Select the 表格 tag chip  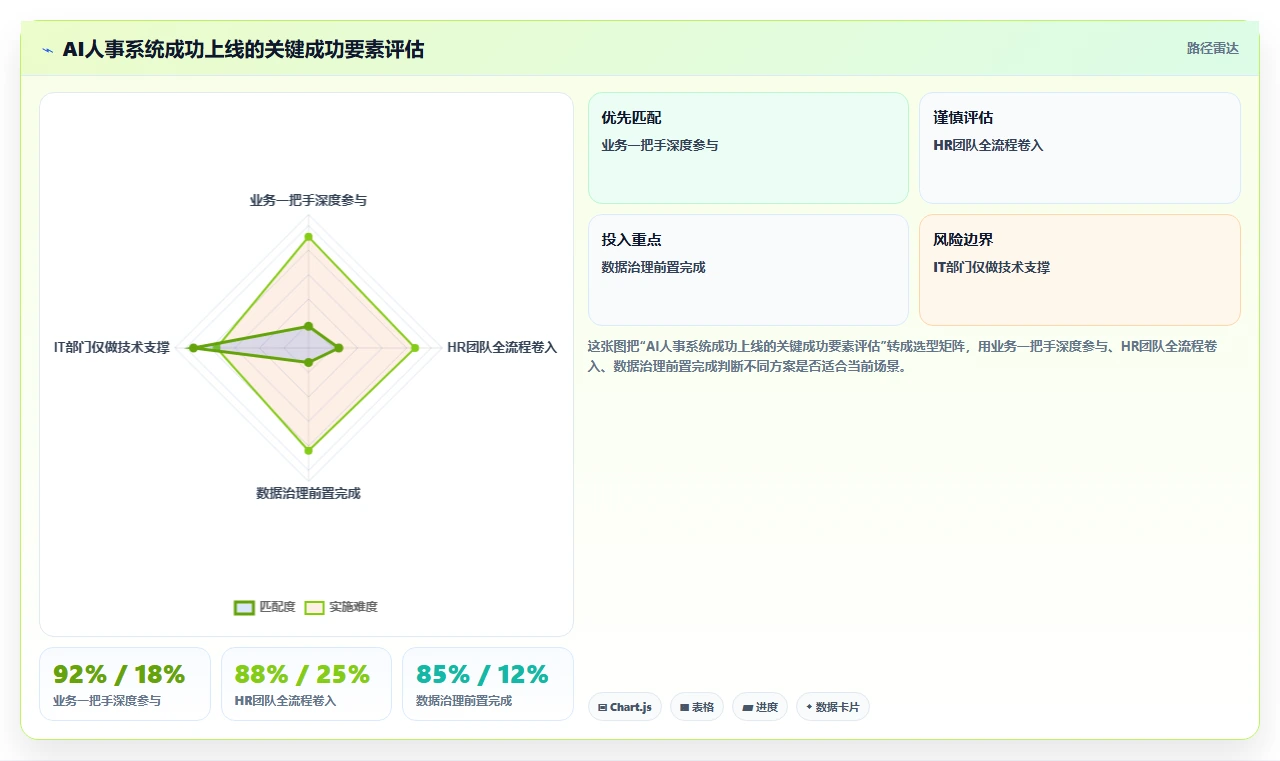[697, 707]
